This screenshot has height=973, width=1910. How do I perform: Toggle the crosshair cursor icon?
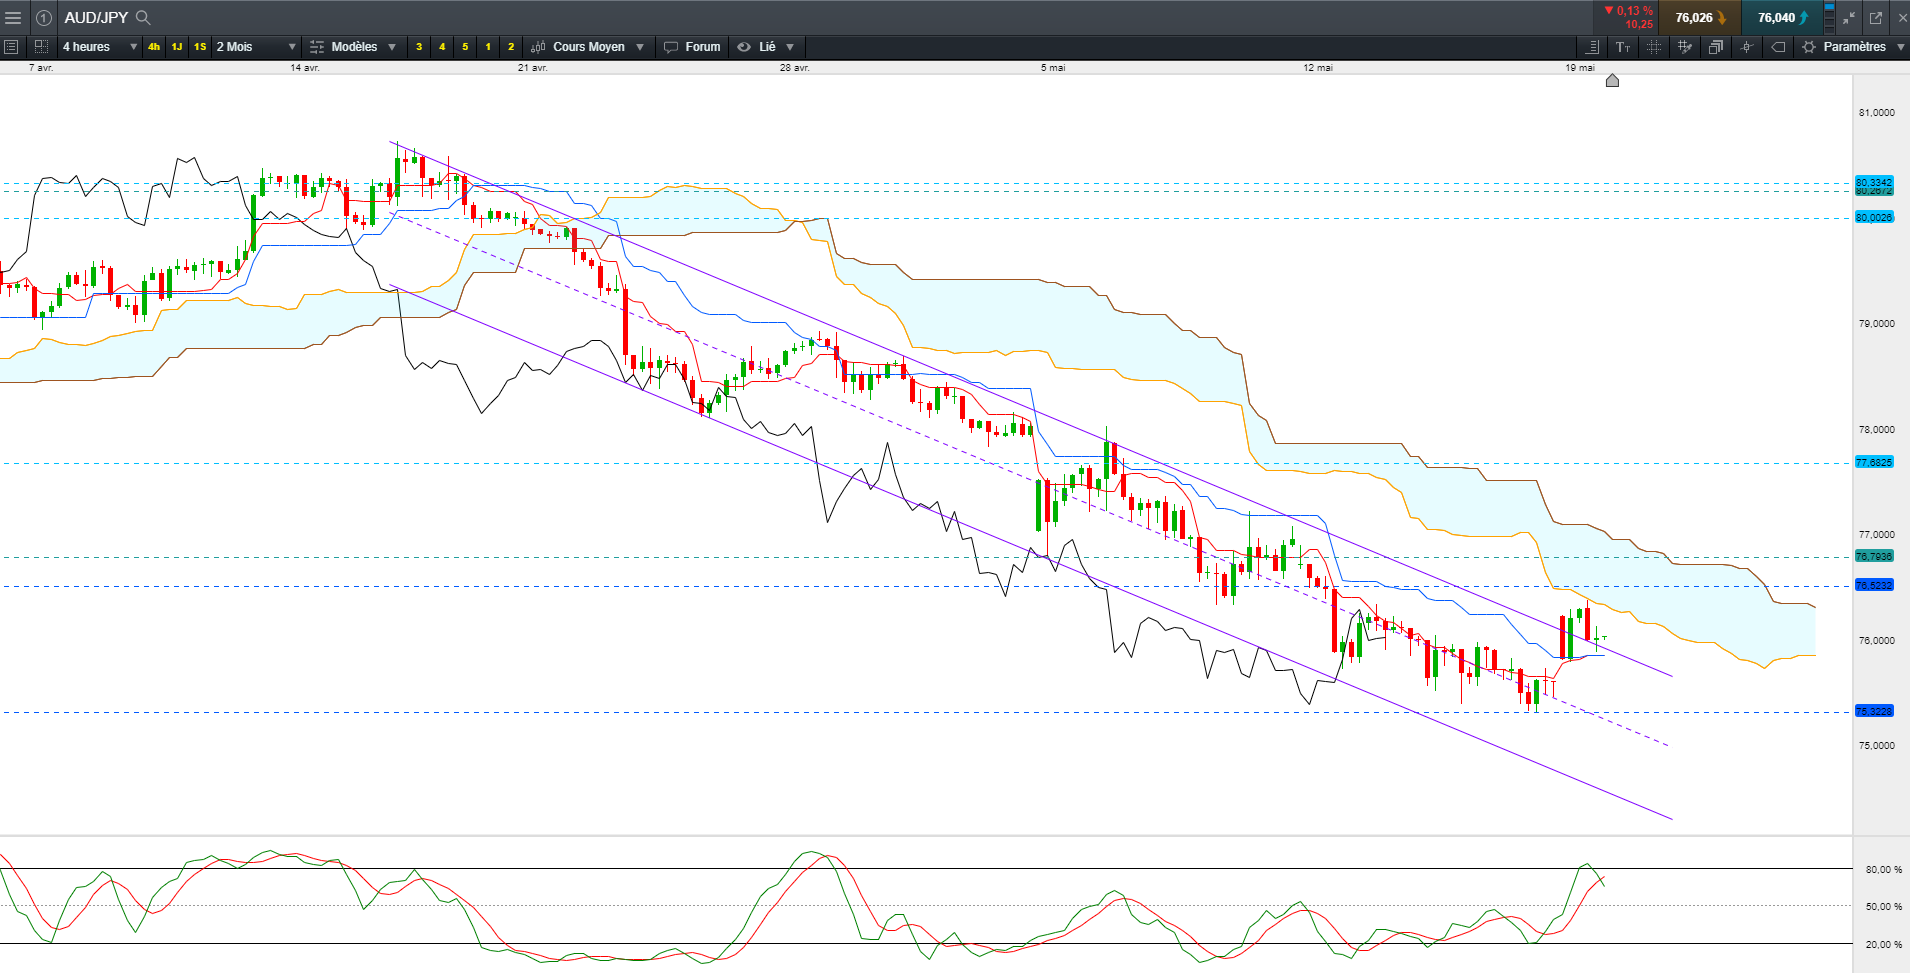coord(1747,47)
